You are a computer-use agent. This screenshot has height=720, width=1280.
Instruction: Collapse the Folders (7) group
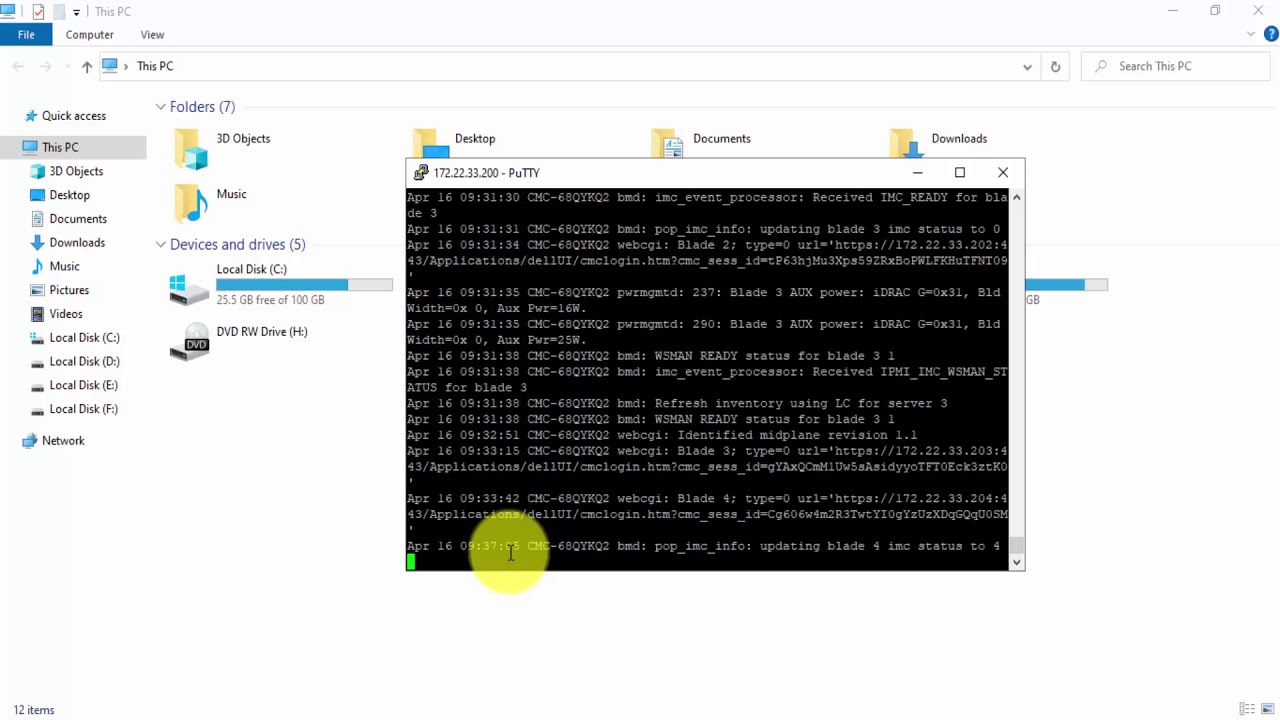pos(160,107)
